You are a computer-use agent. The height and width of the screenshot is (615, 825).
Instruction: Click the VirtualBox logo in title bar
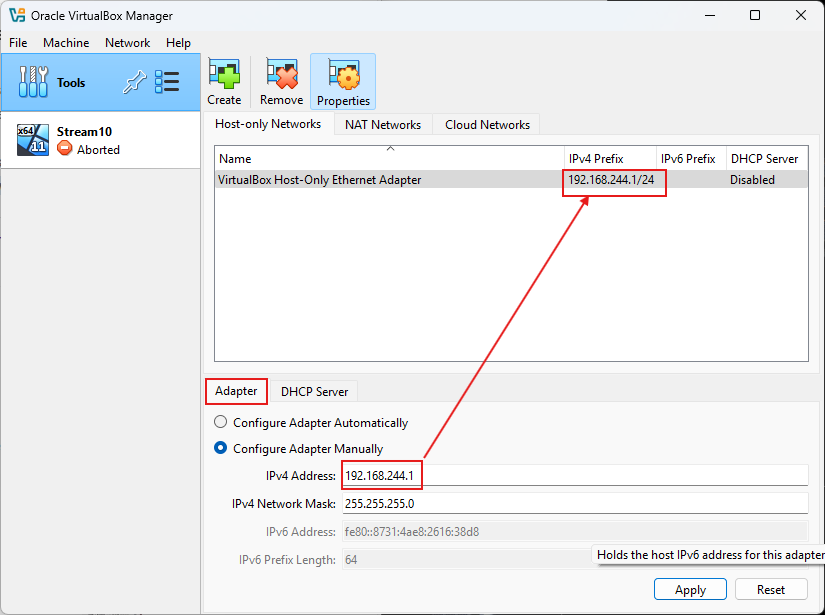(x=16, y=15)
